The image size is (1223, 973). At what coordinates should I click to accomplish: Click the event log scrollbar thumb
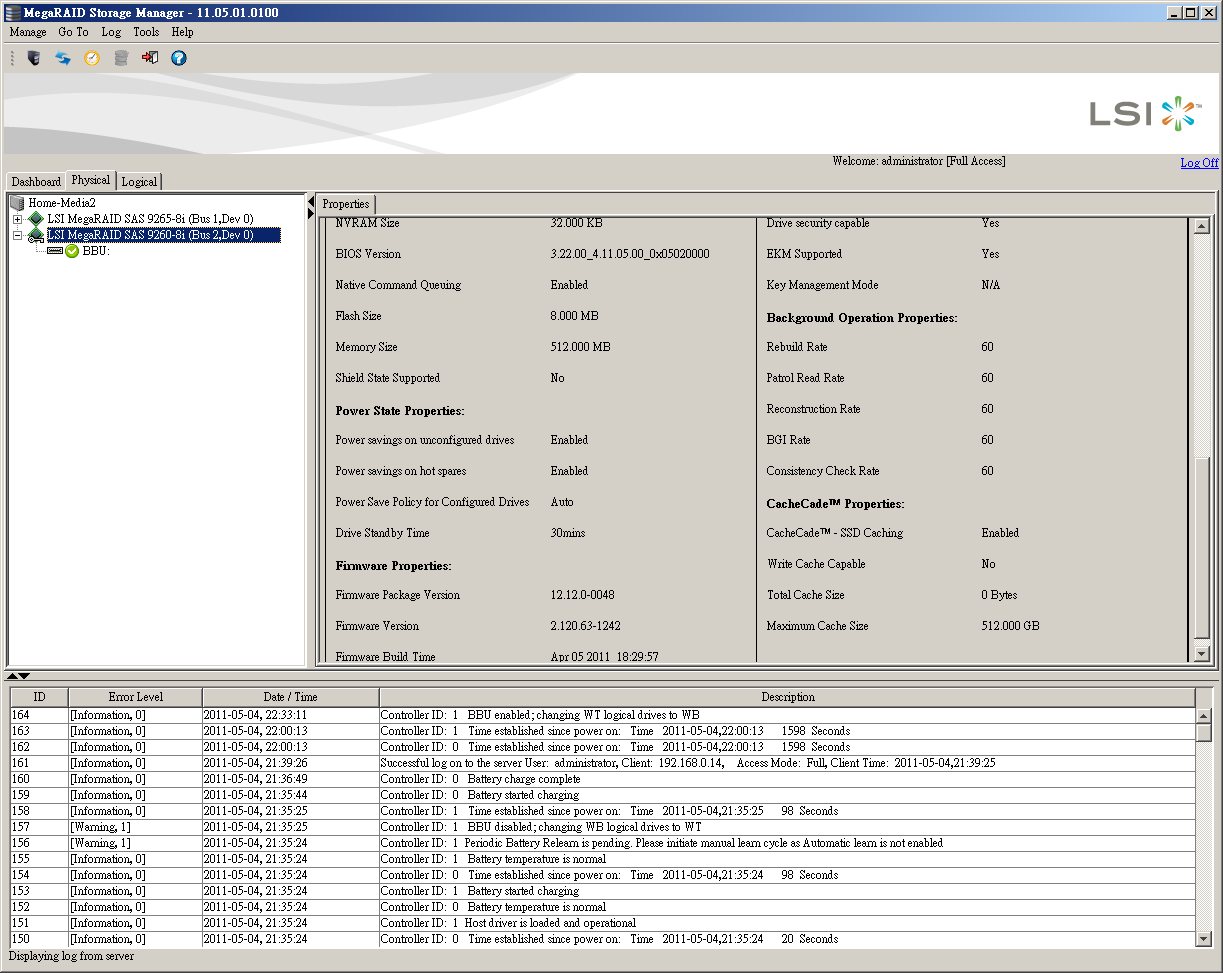click(1204, 733)
